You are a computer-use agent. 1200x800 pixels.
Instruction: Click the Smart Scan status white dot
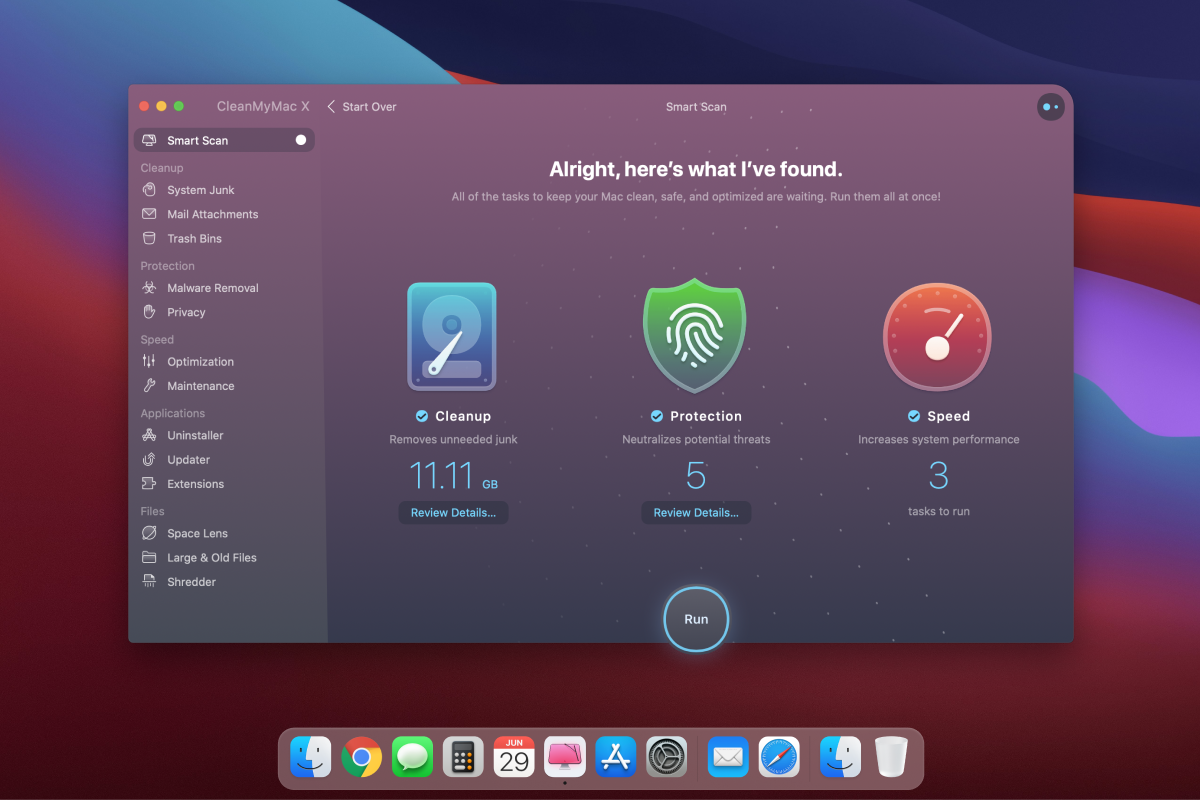click(301, 140)
